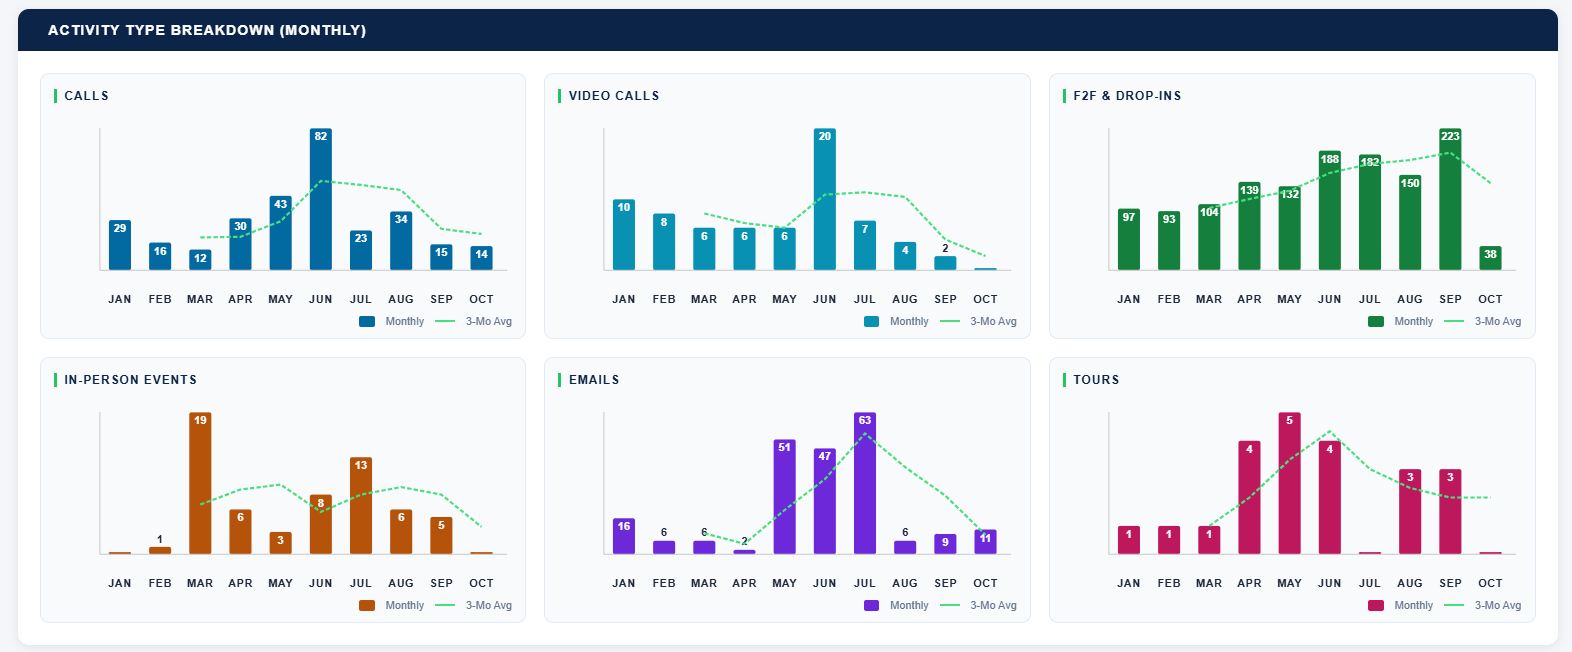Click the CALLS chart title

(86, 96)
